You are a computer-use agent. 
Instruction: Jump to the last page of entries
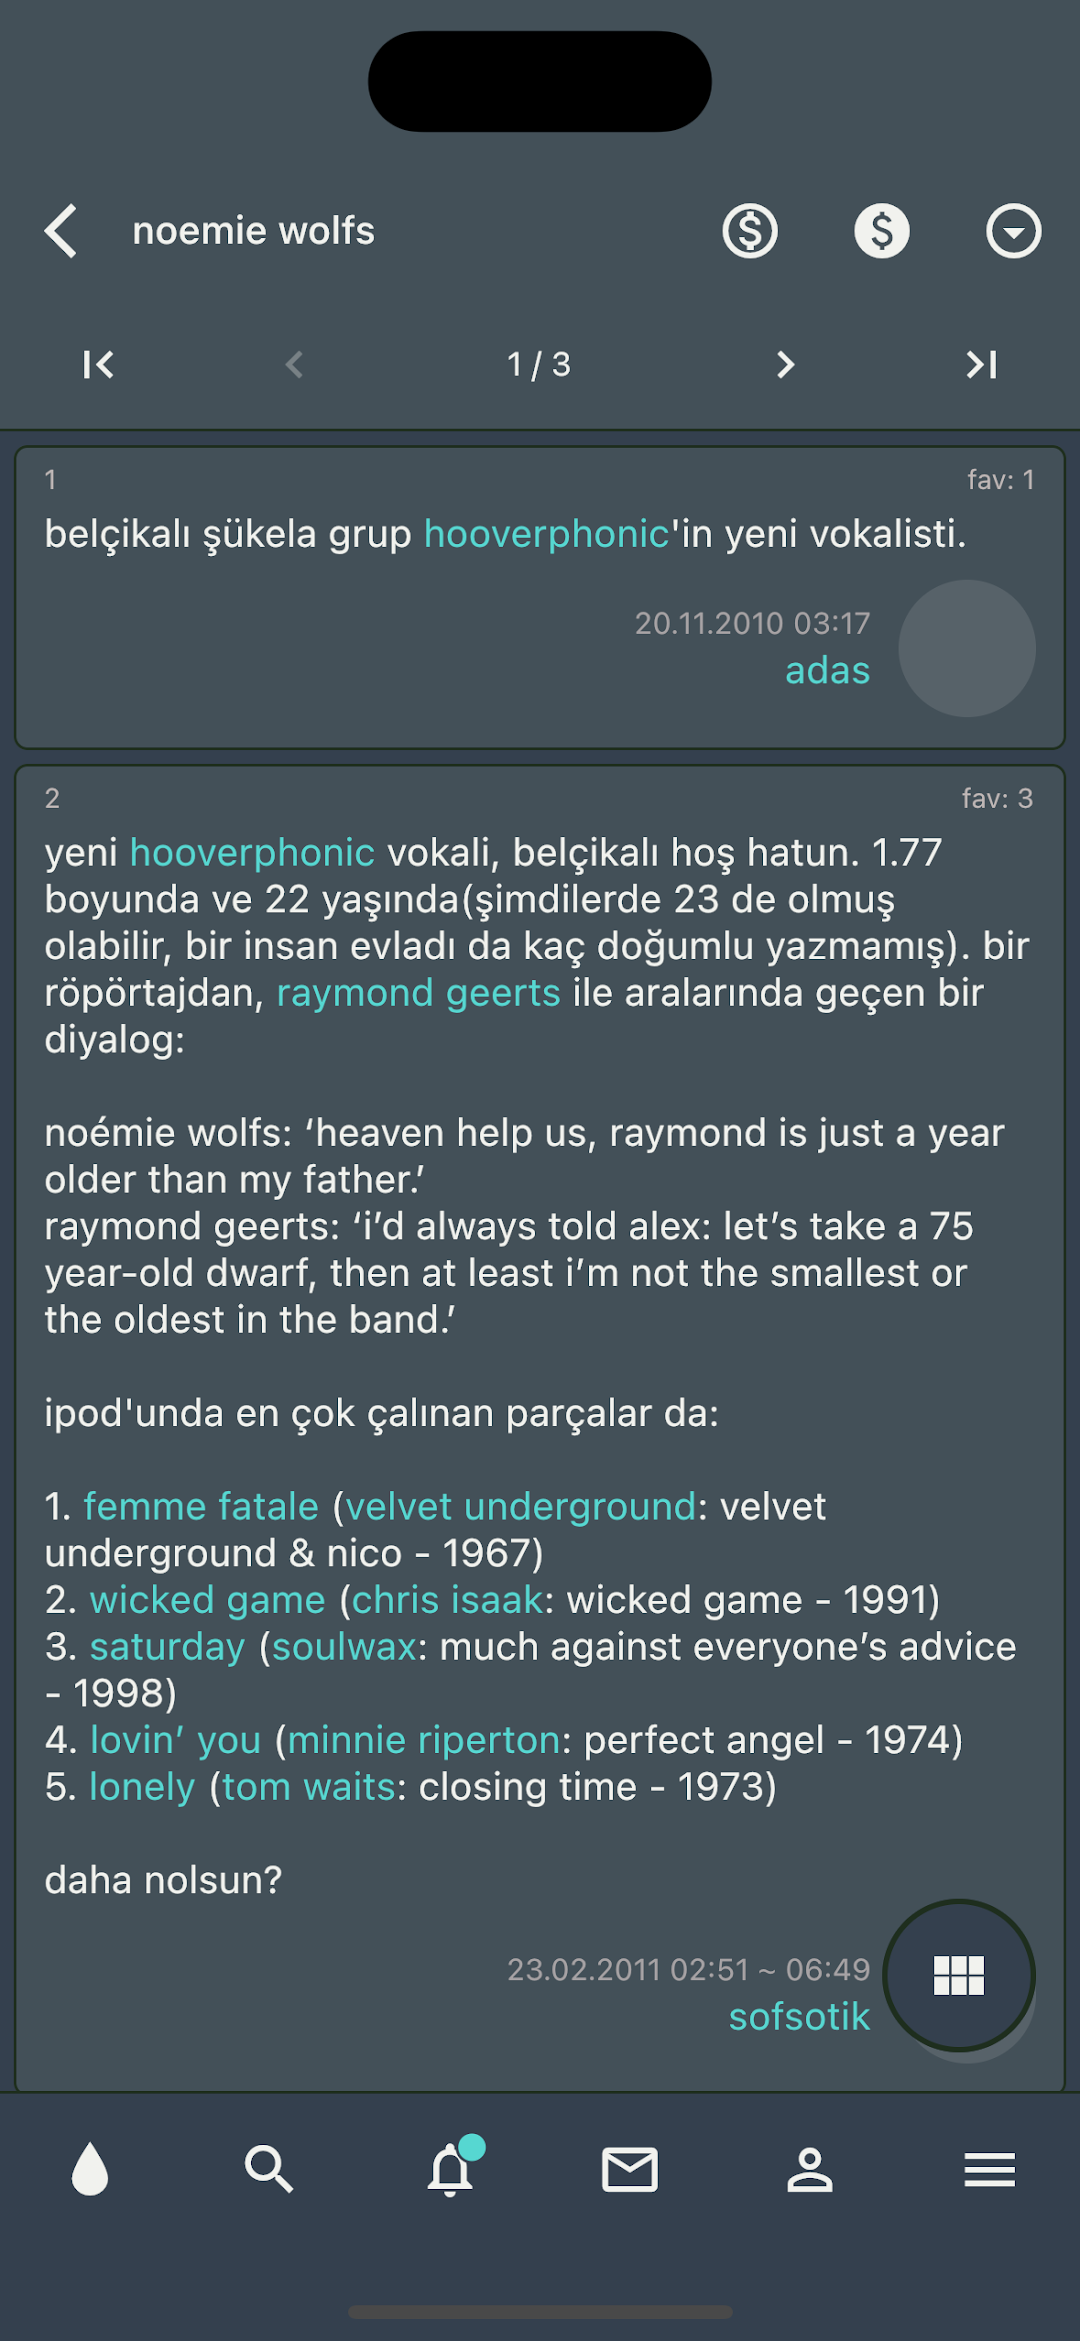pos(982,365)
